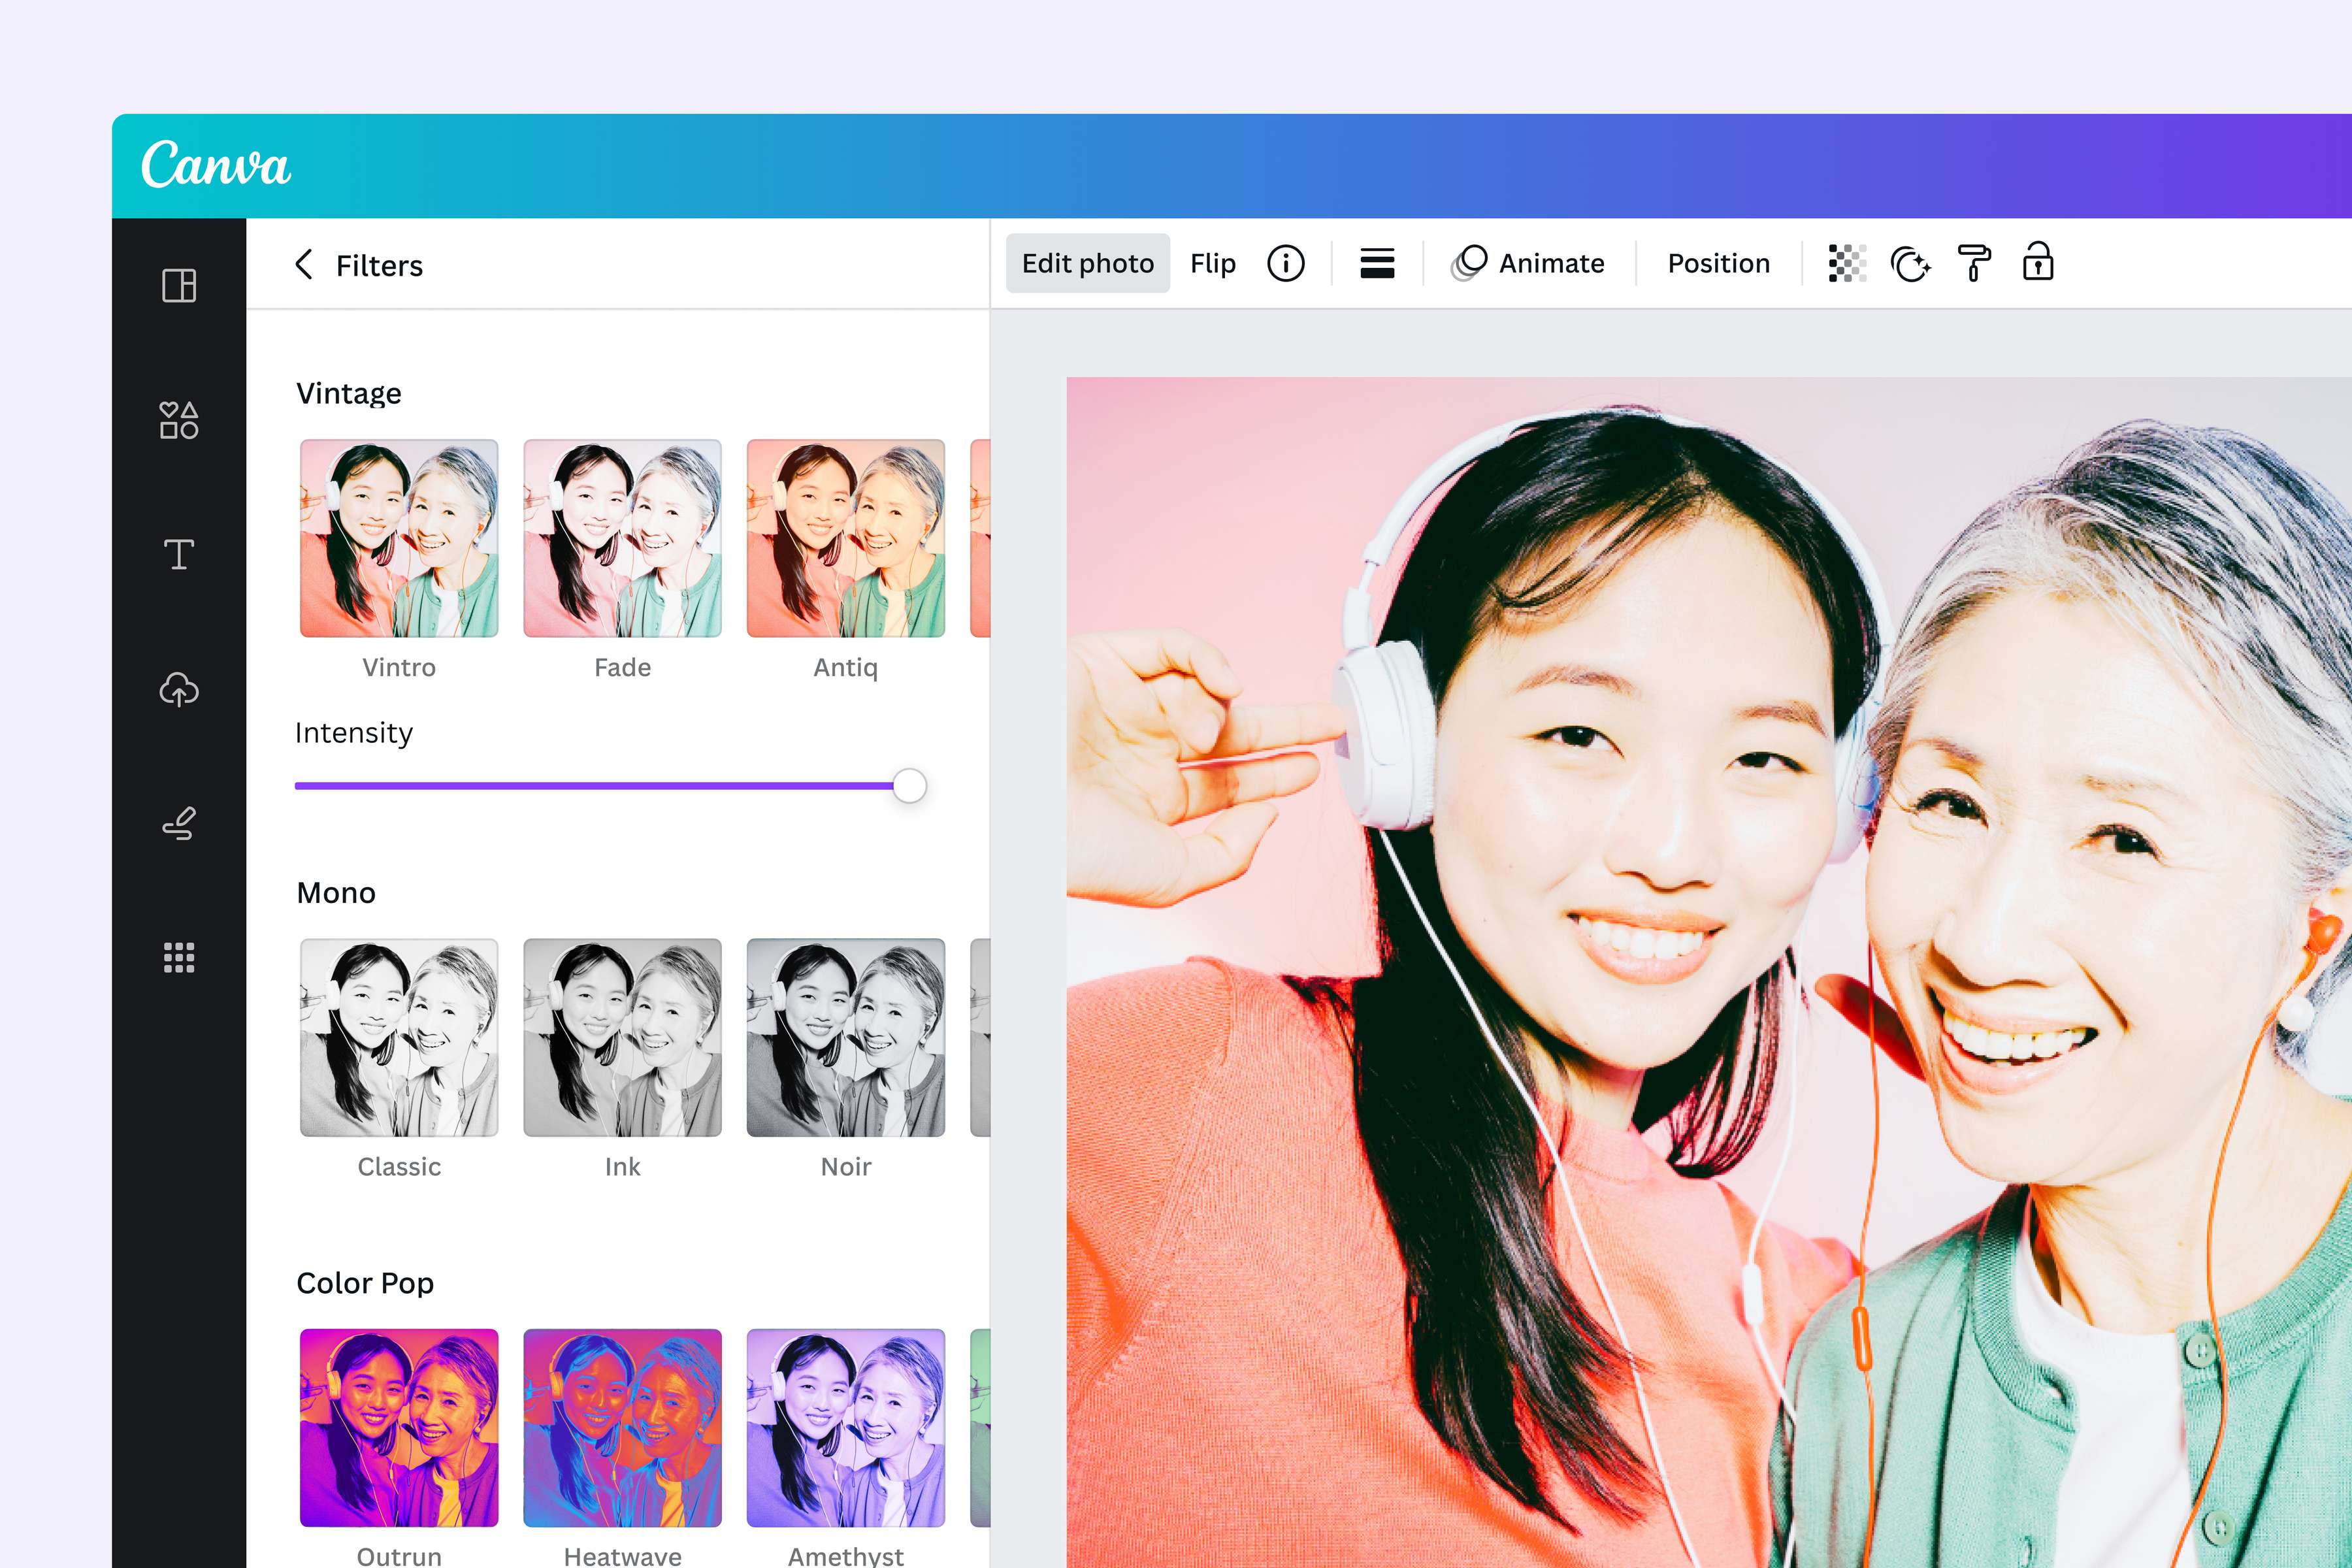
Task: Adjust the Intensity slider handle
Action: [909, 786]
